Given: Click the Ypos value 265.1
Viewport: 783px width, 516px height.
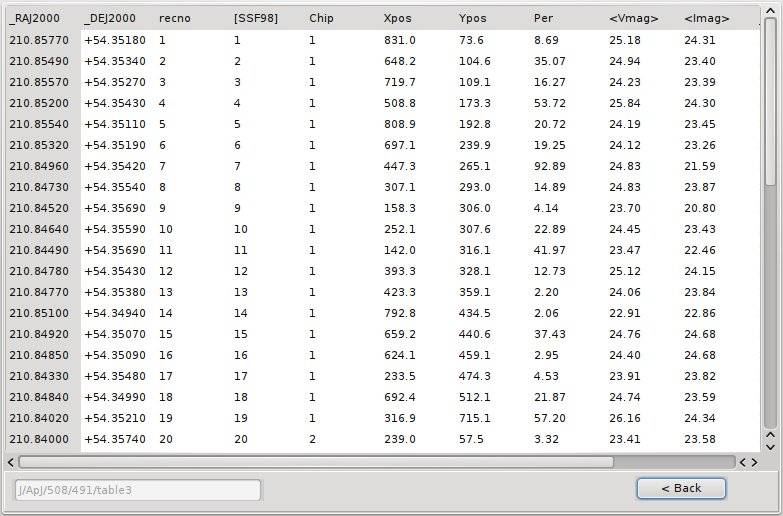Looking at the screenshot, I should click(x=474, y=166).
